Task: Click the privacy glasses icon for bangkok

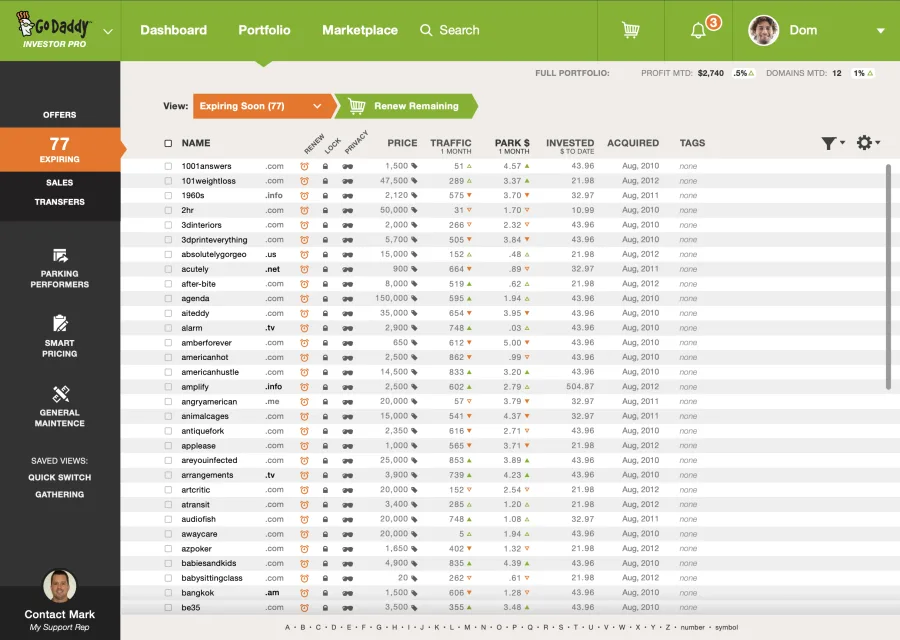Action: tap(347, 594)
